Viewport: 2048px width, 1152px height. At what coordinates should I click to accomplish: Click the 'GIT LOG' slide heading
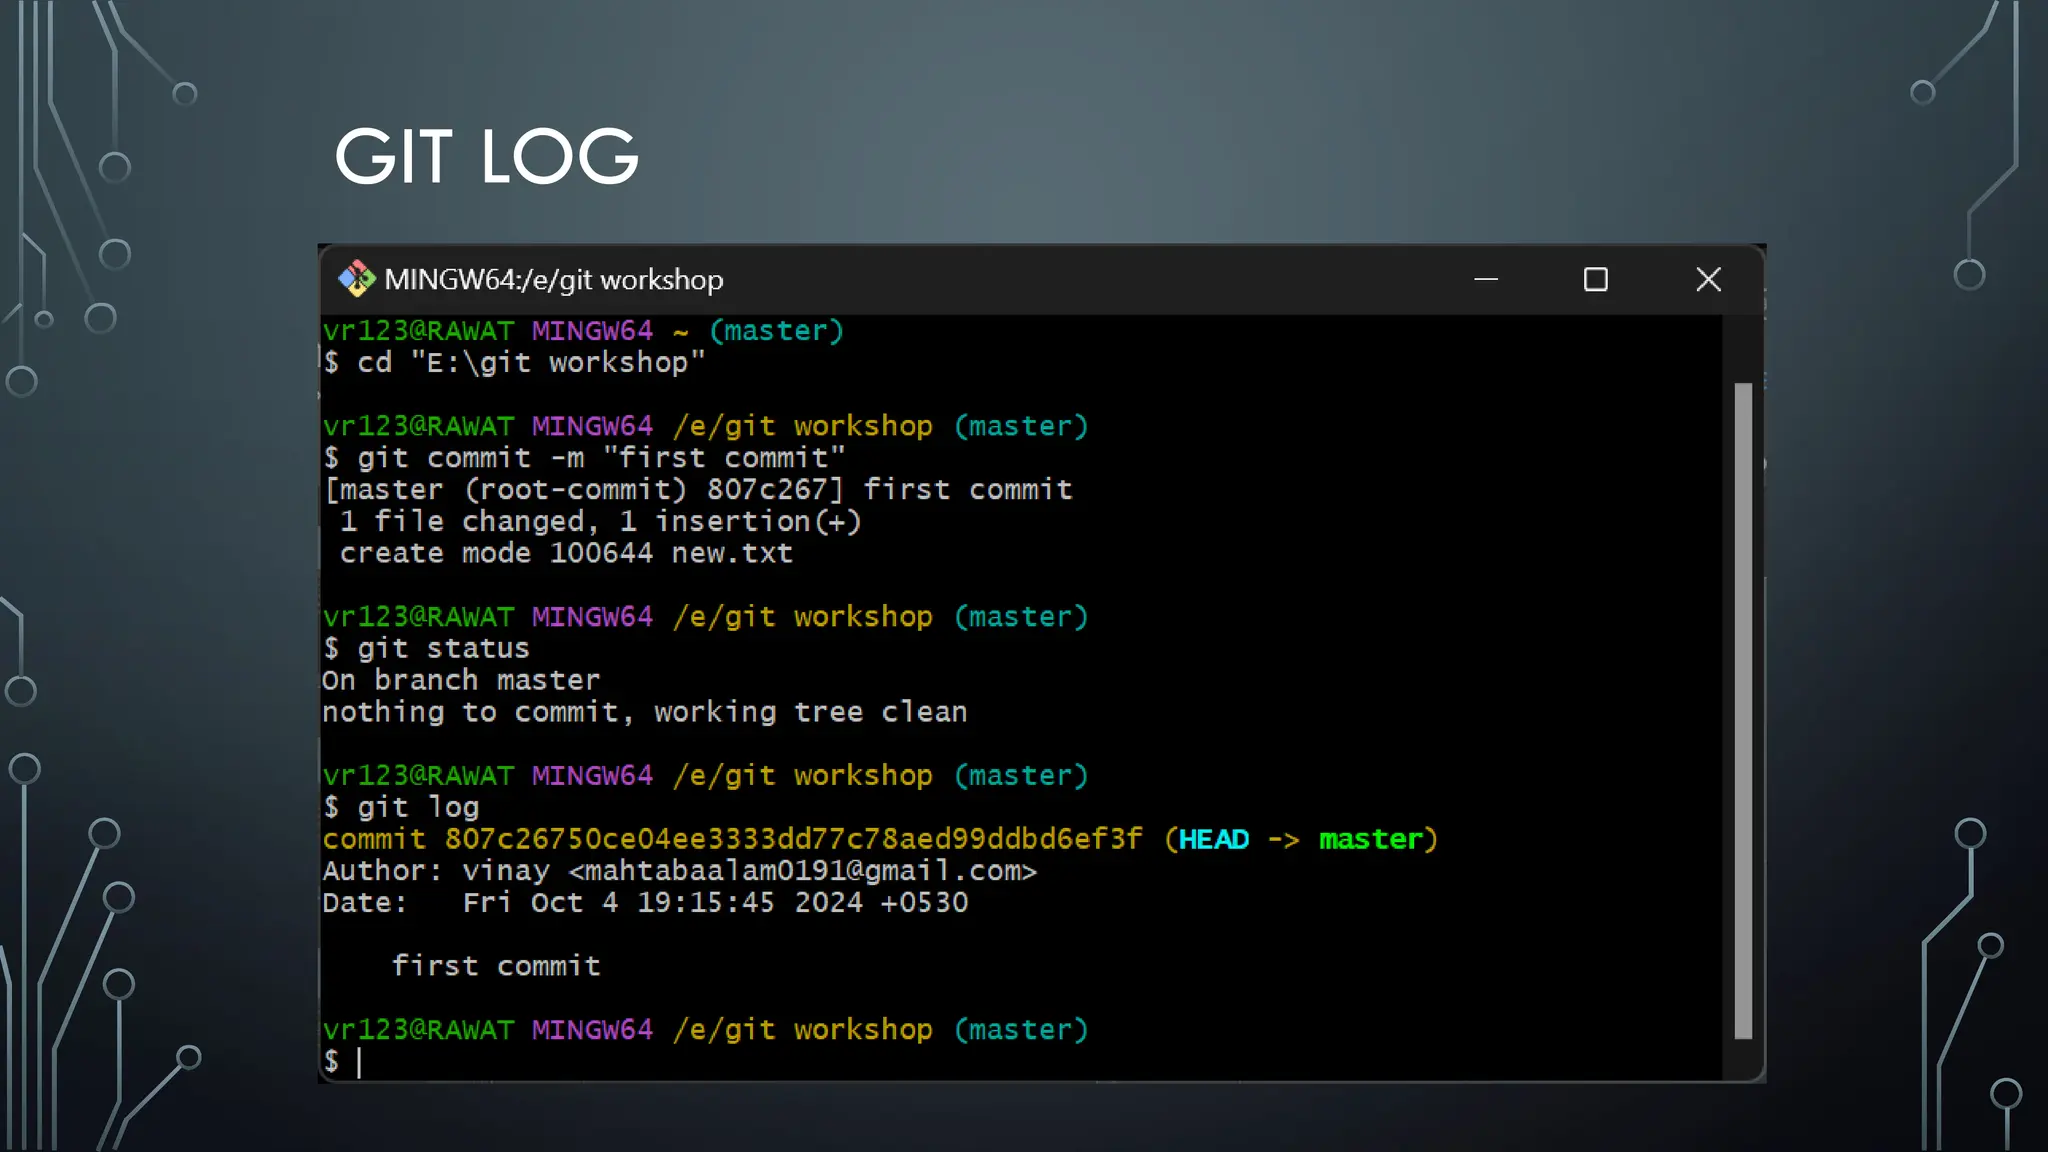(x=486, y=156)
